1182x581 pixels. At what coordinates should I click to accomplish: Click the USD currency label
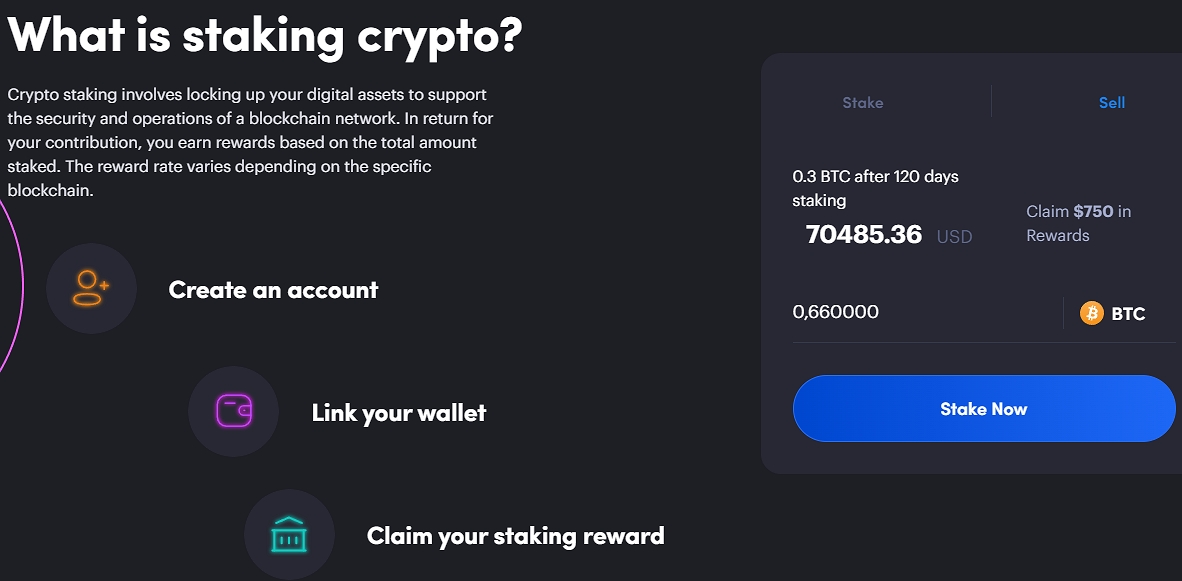pos(954,237)
